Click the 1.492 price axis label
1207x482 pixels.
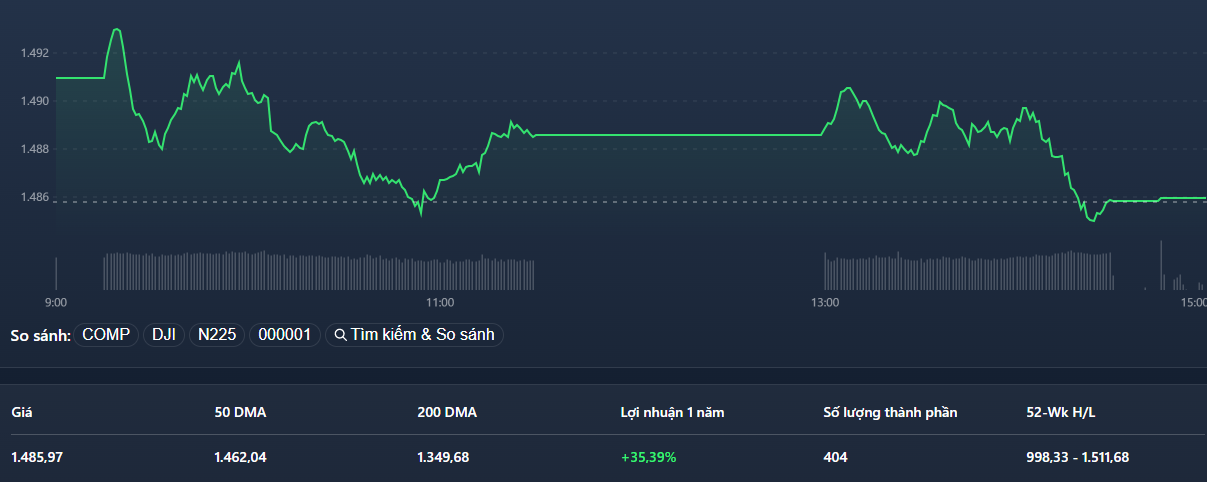35,53
